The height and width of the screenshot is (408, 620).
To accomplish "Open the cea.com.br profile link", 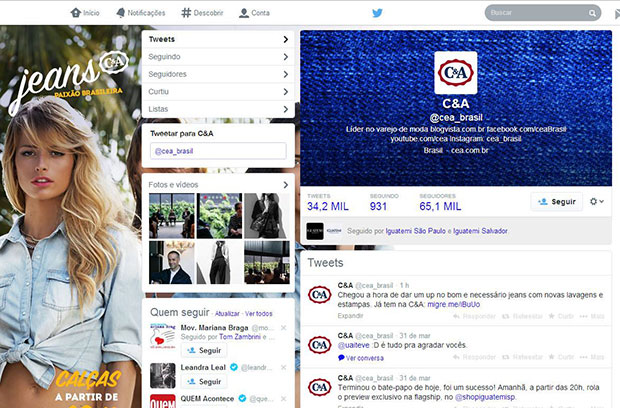I will click(x=470, y=150).
